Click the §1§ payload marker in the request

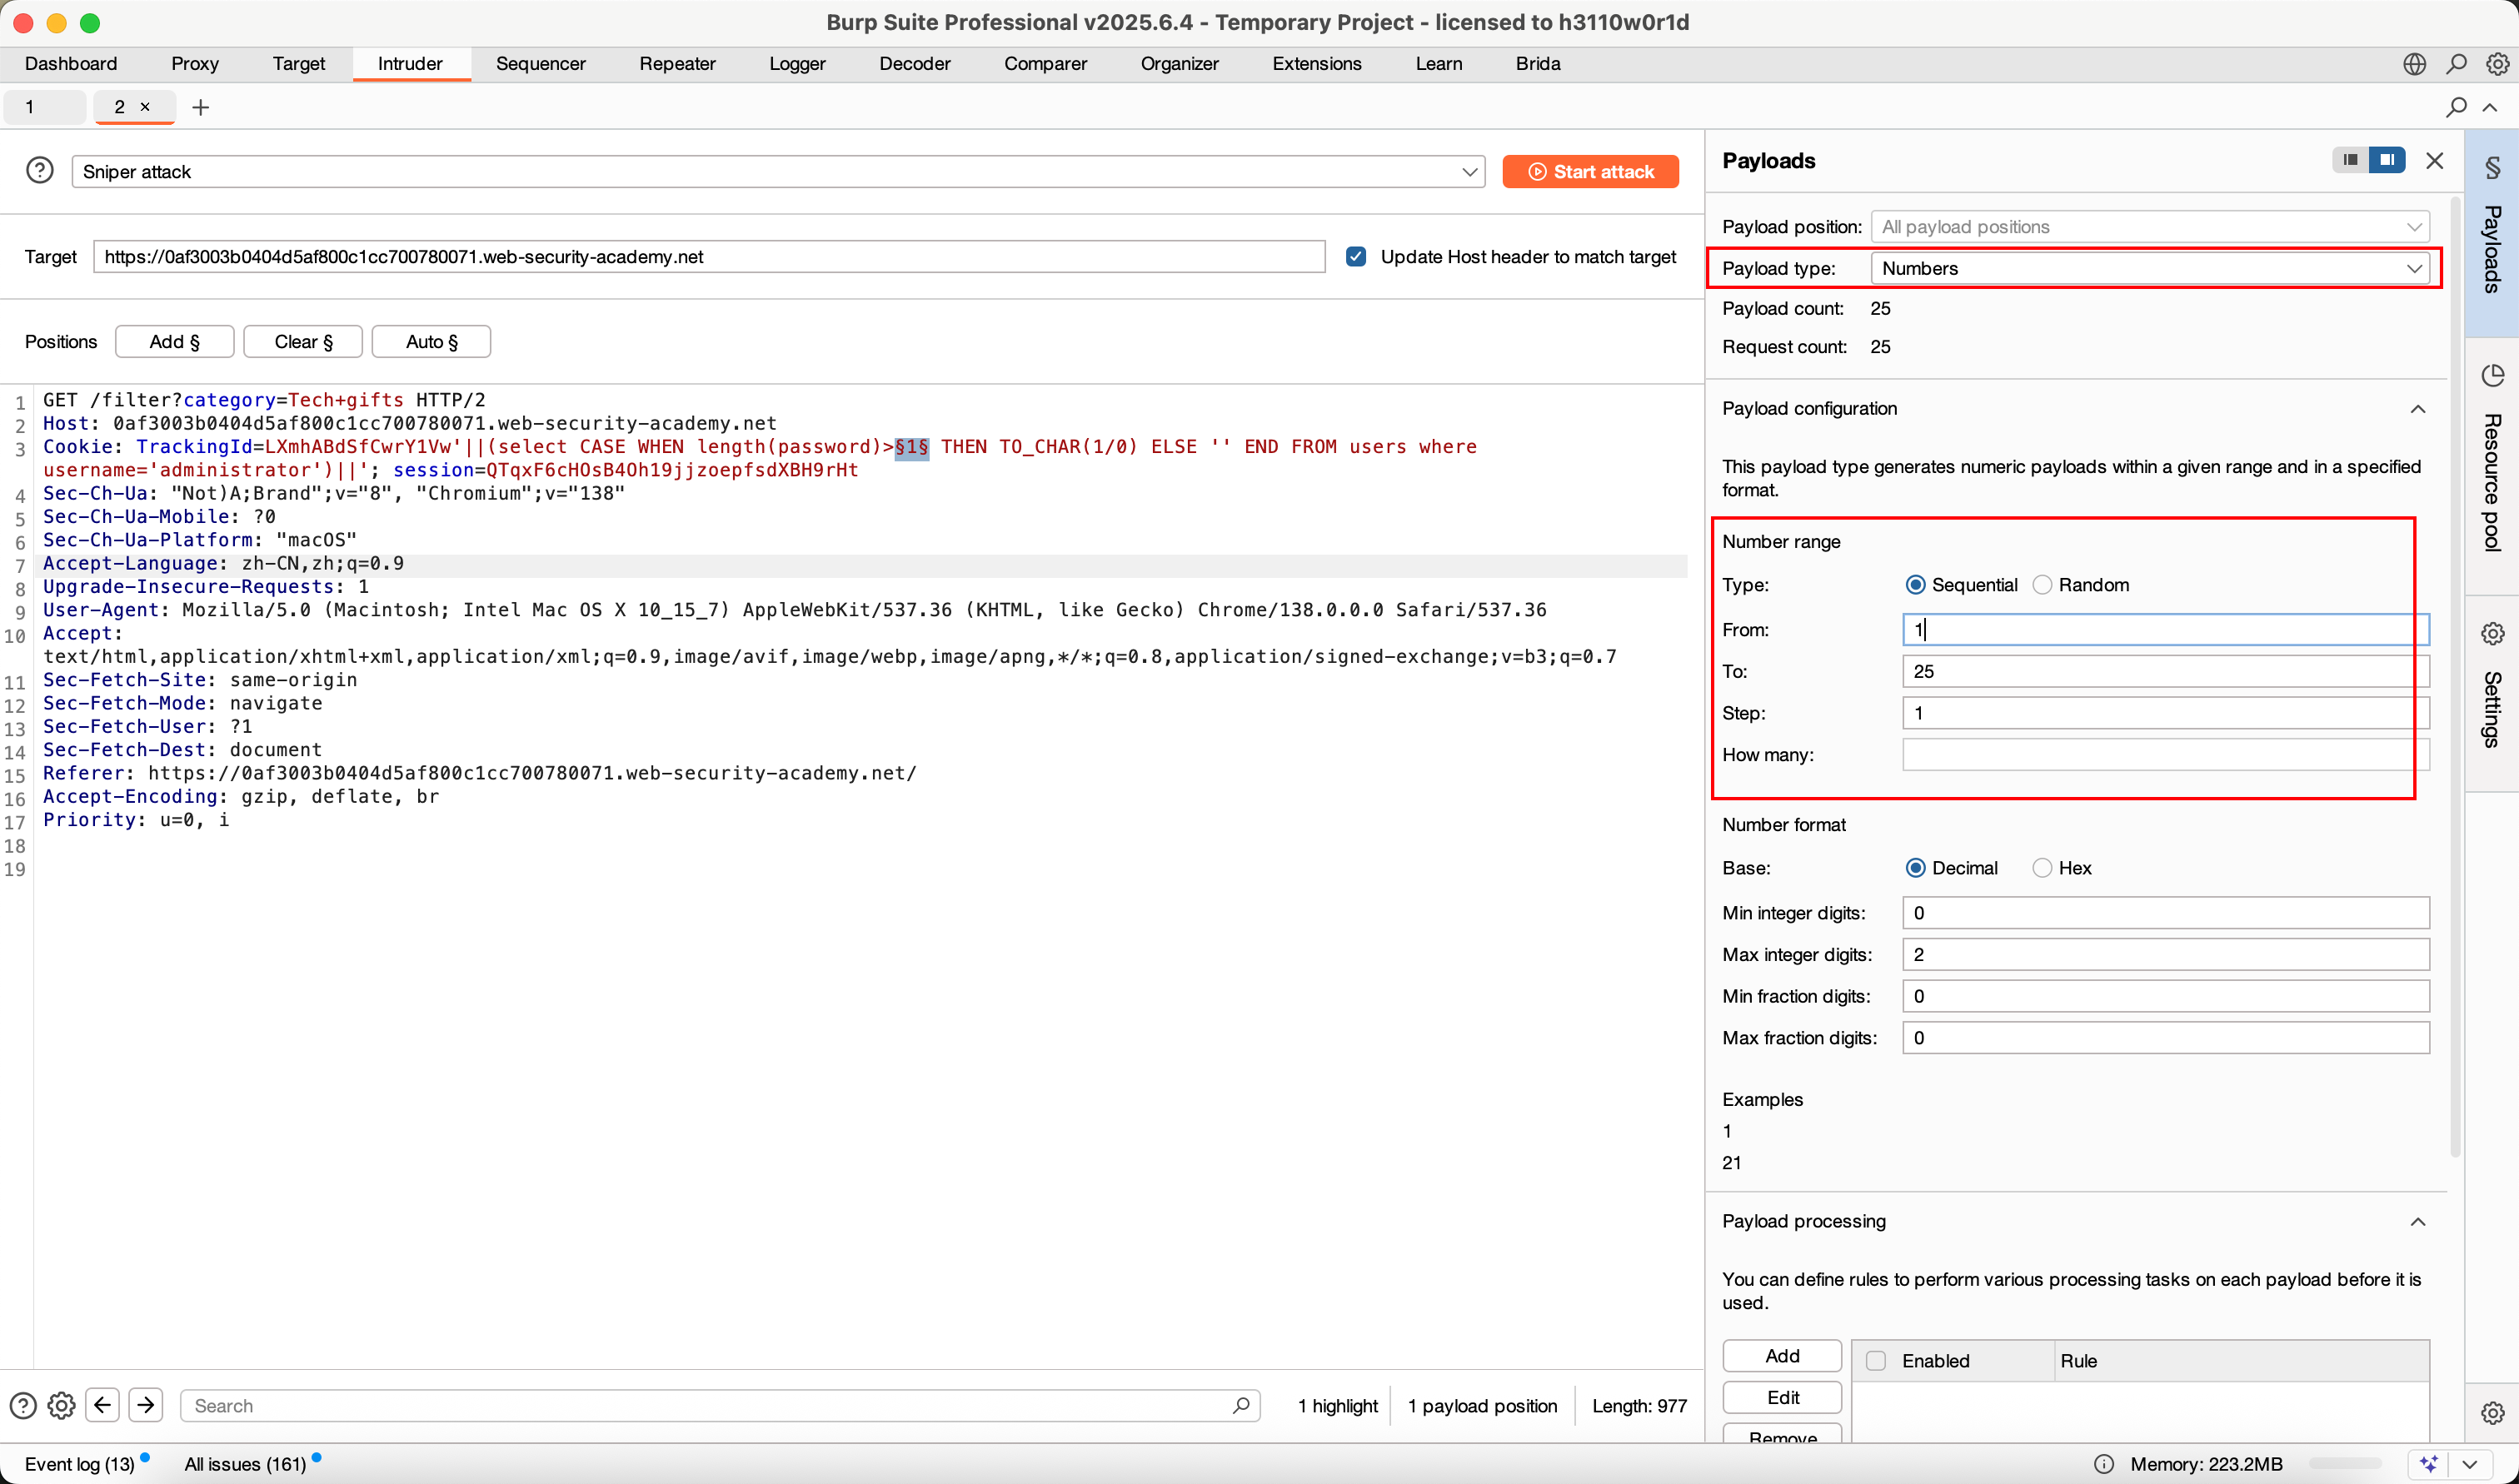coord(911,447)
